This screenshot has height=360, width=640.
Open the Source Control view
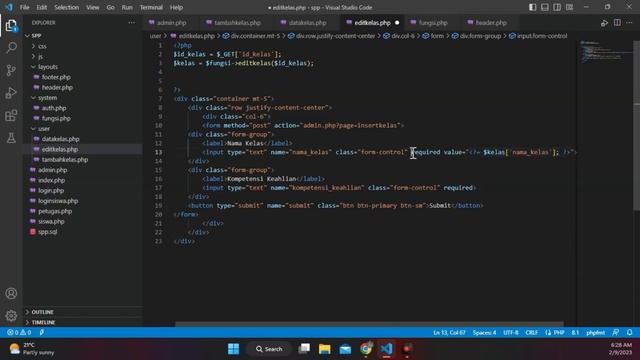pyautogui.click(x=11, y=70)
